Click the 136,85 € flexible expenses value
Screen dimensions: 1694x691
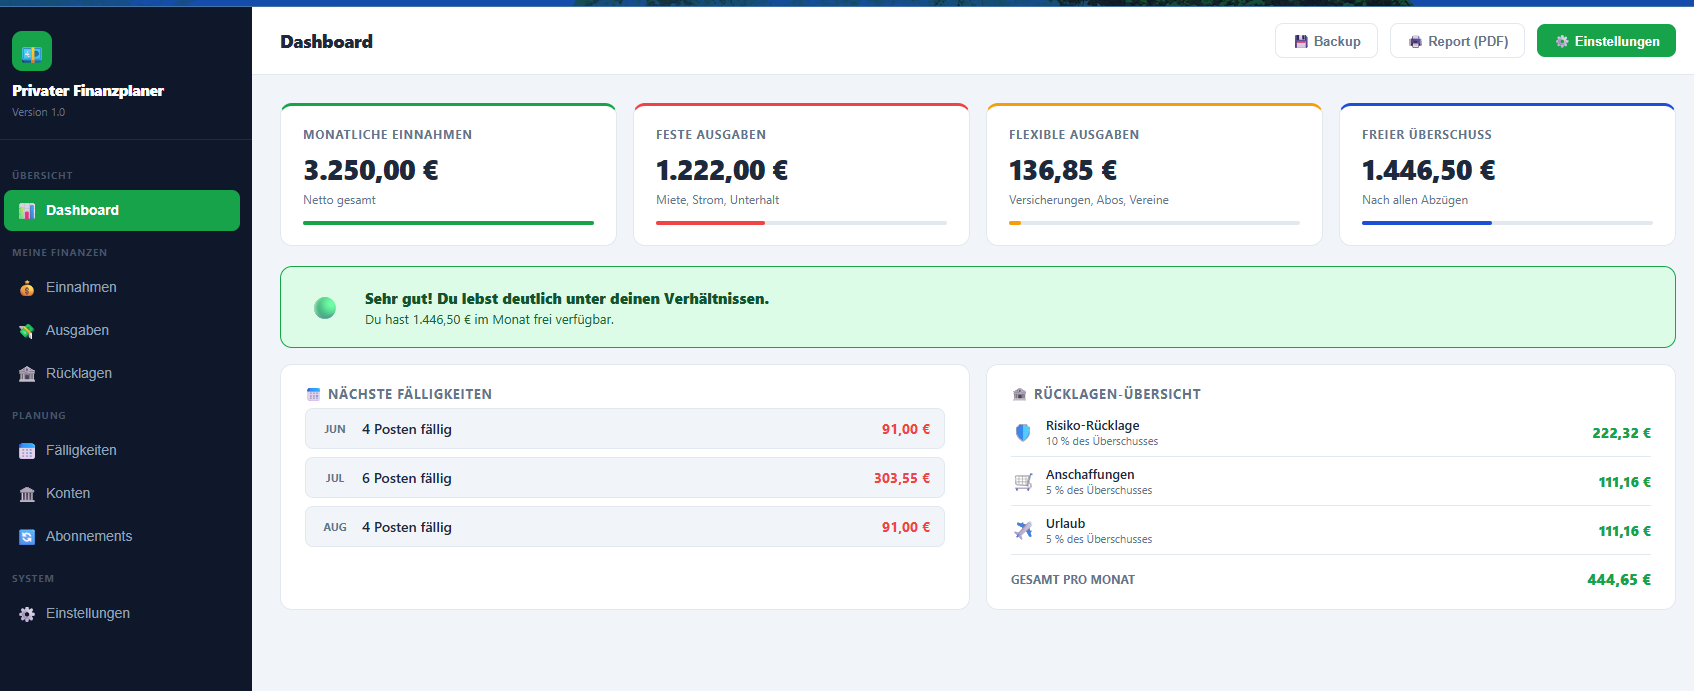coord(1063,170)
